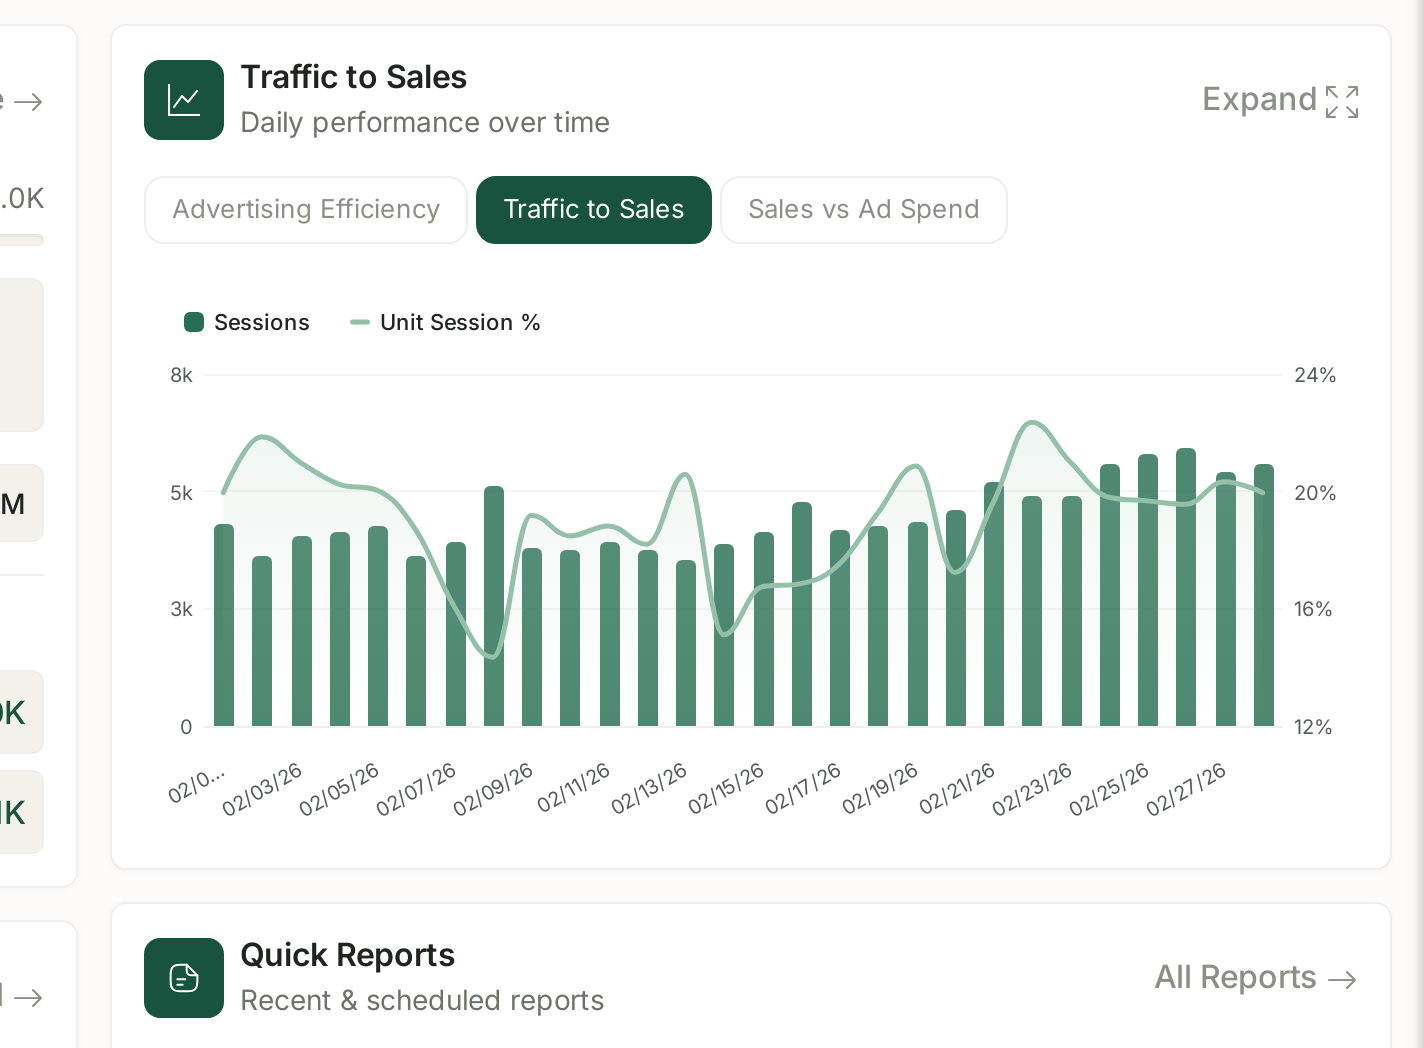1424x1048 pixels.
Task: Click the Unit Session % legend line marker
Action: (x=360, y=322)
